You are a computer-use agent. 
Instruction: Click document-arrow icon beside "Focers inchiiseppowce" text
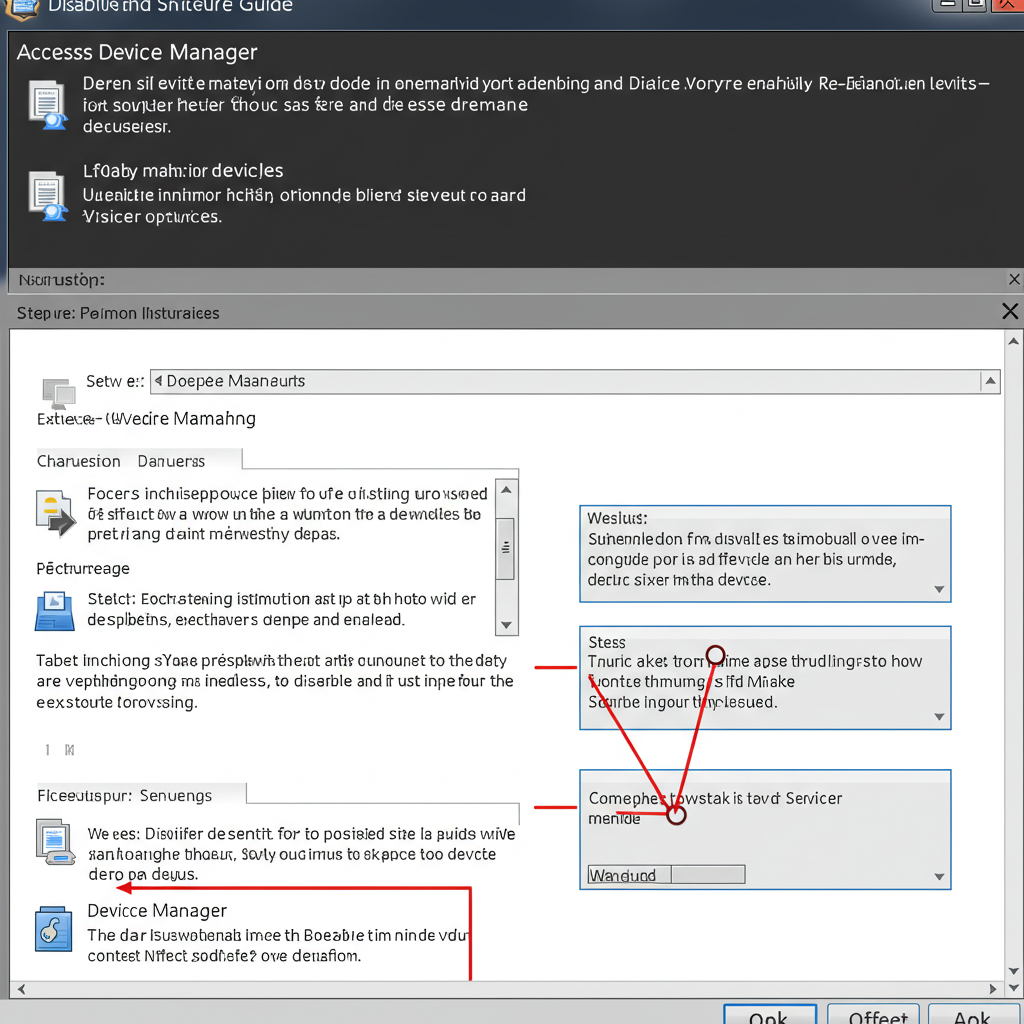(56, 513)
